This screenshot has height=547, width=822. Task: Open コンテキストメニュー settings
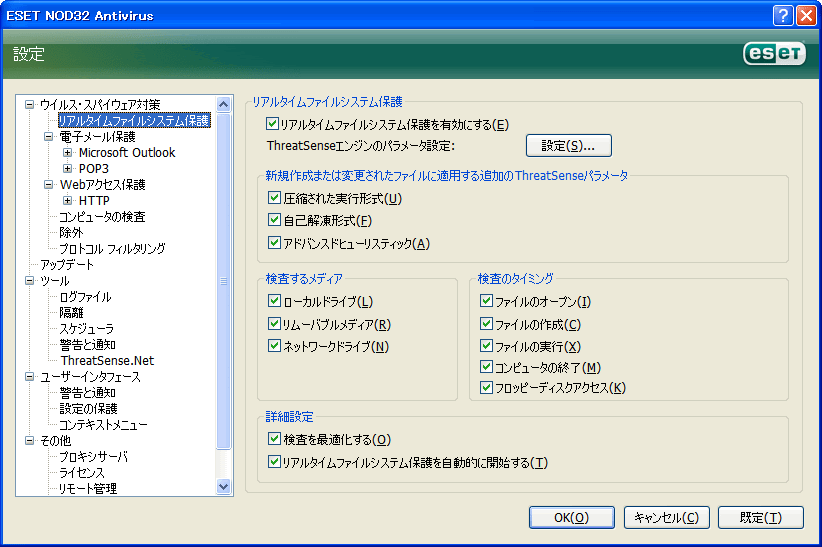pyautogui.click(x=103, y=425)
